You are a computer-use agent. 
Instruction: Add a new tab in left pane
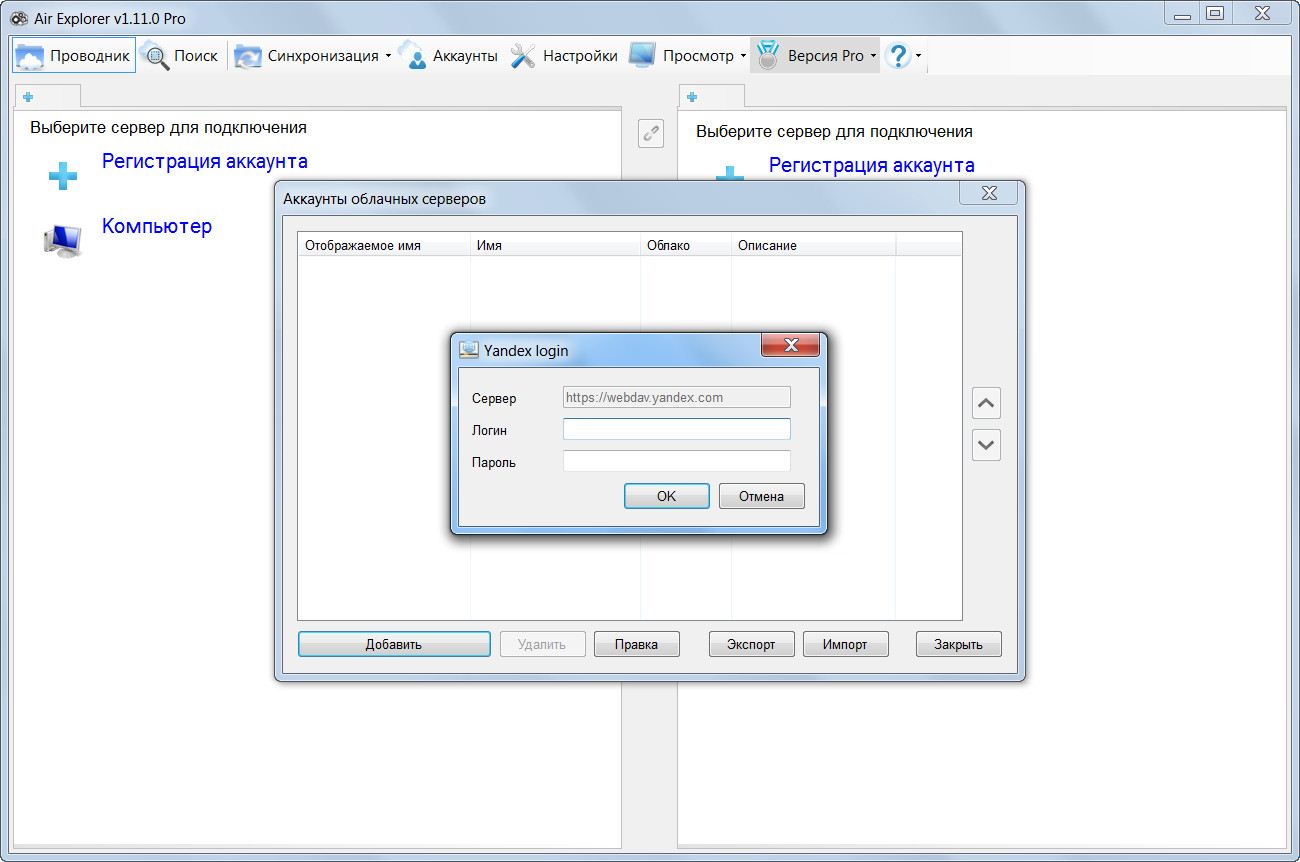(28, 97)
